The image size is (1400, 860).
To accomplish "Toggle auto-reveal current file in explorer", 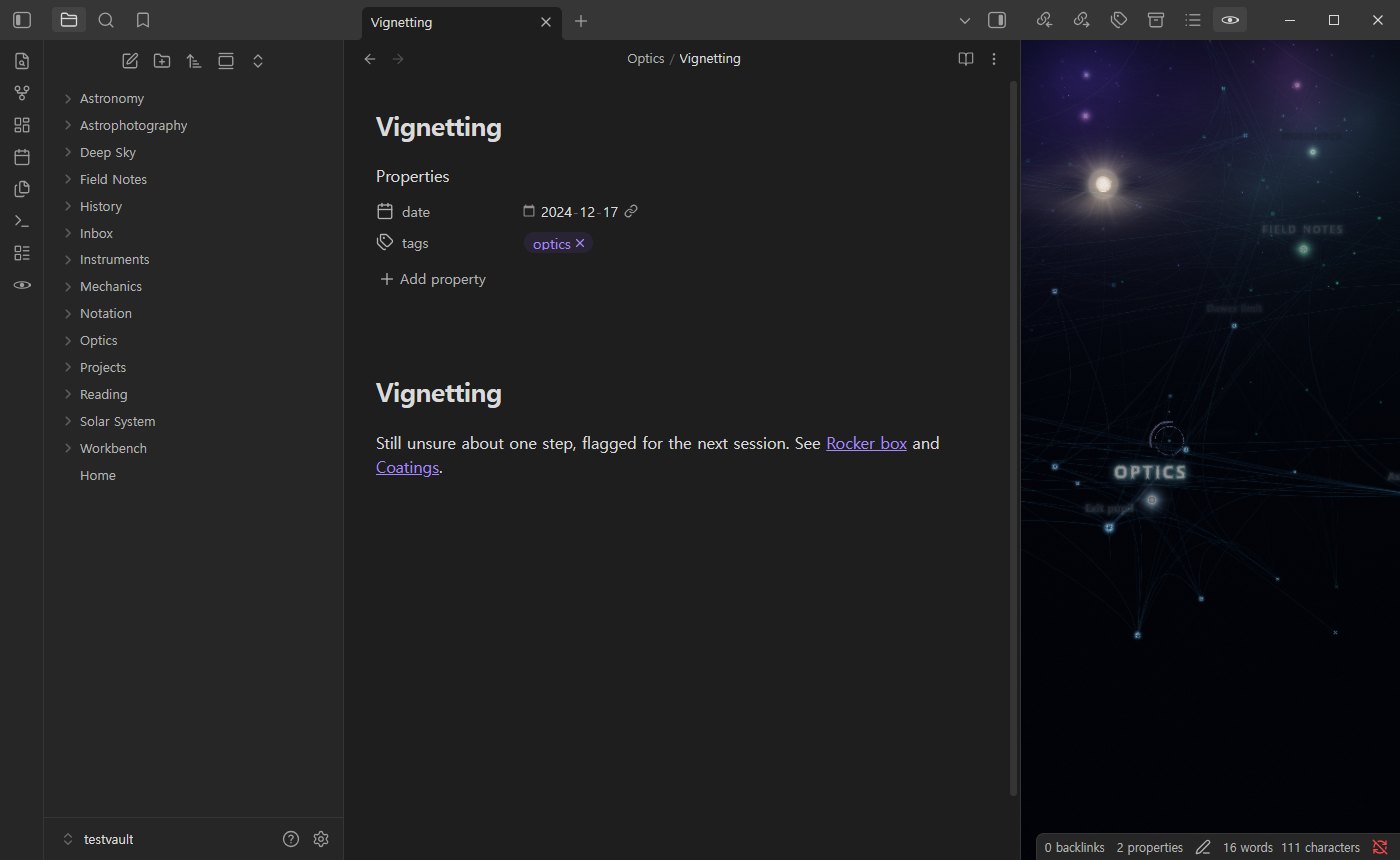I will 226,61.
